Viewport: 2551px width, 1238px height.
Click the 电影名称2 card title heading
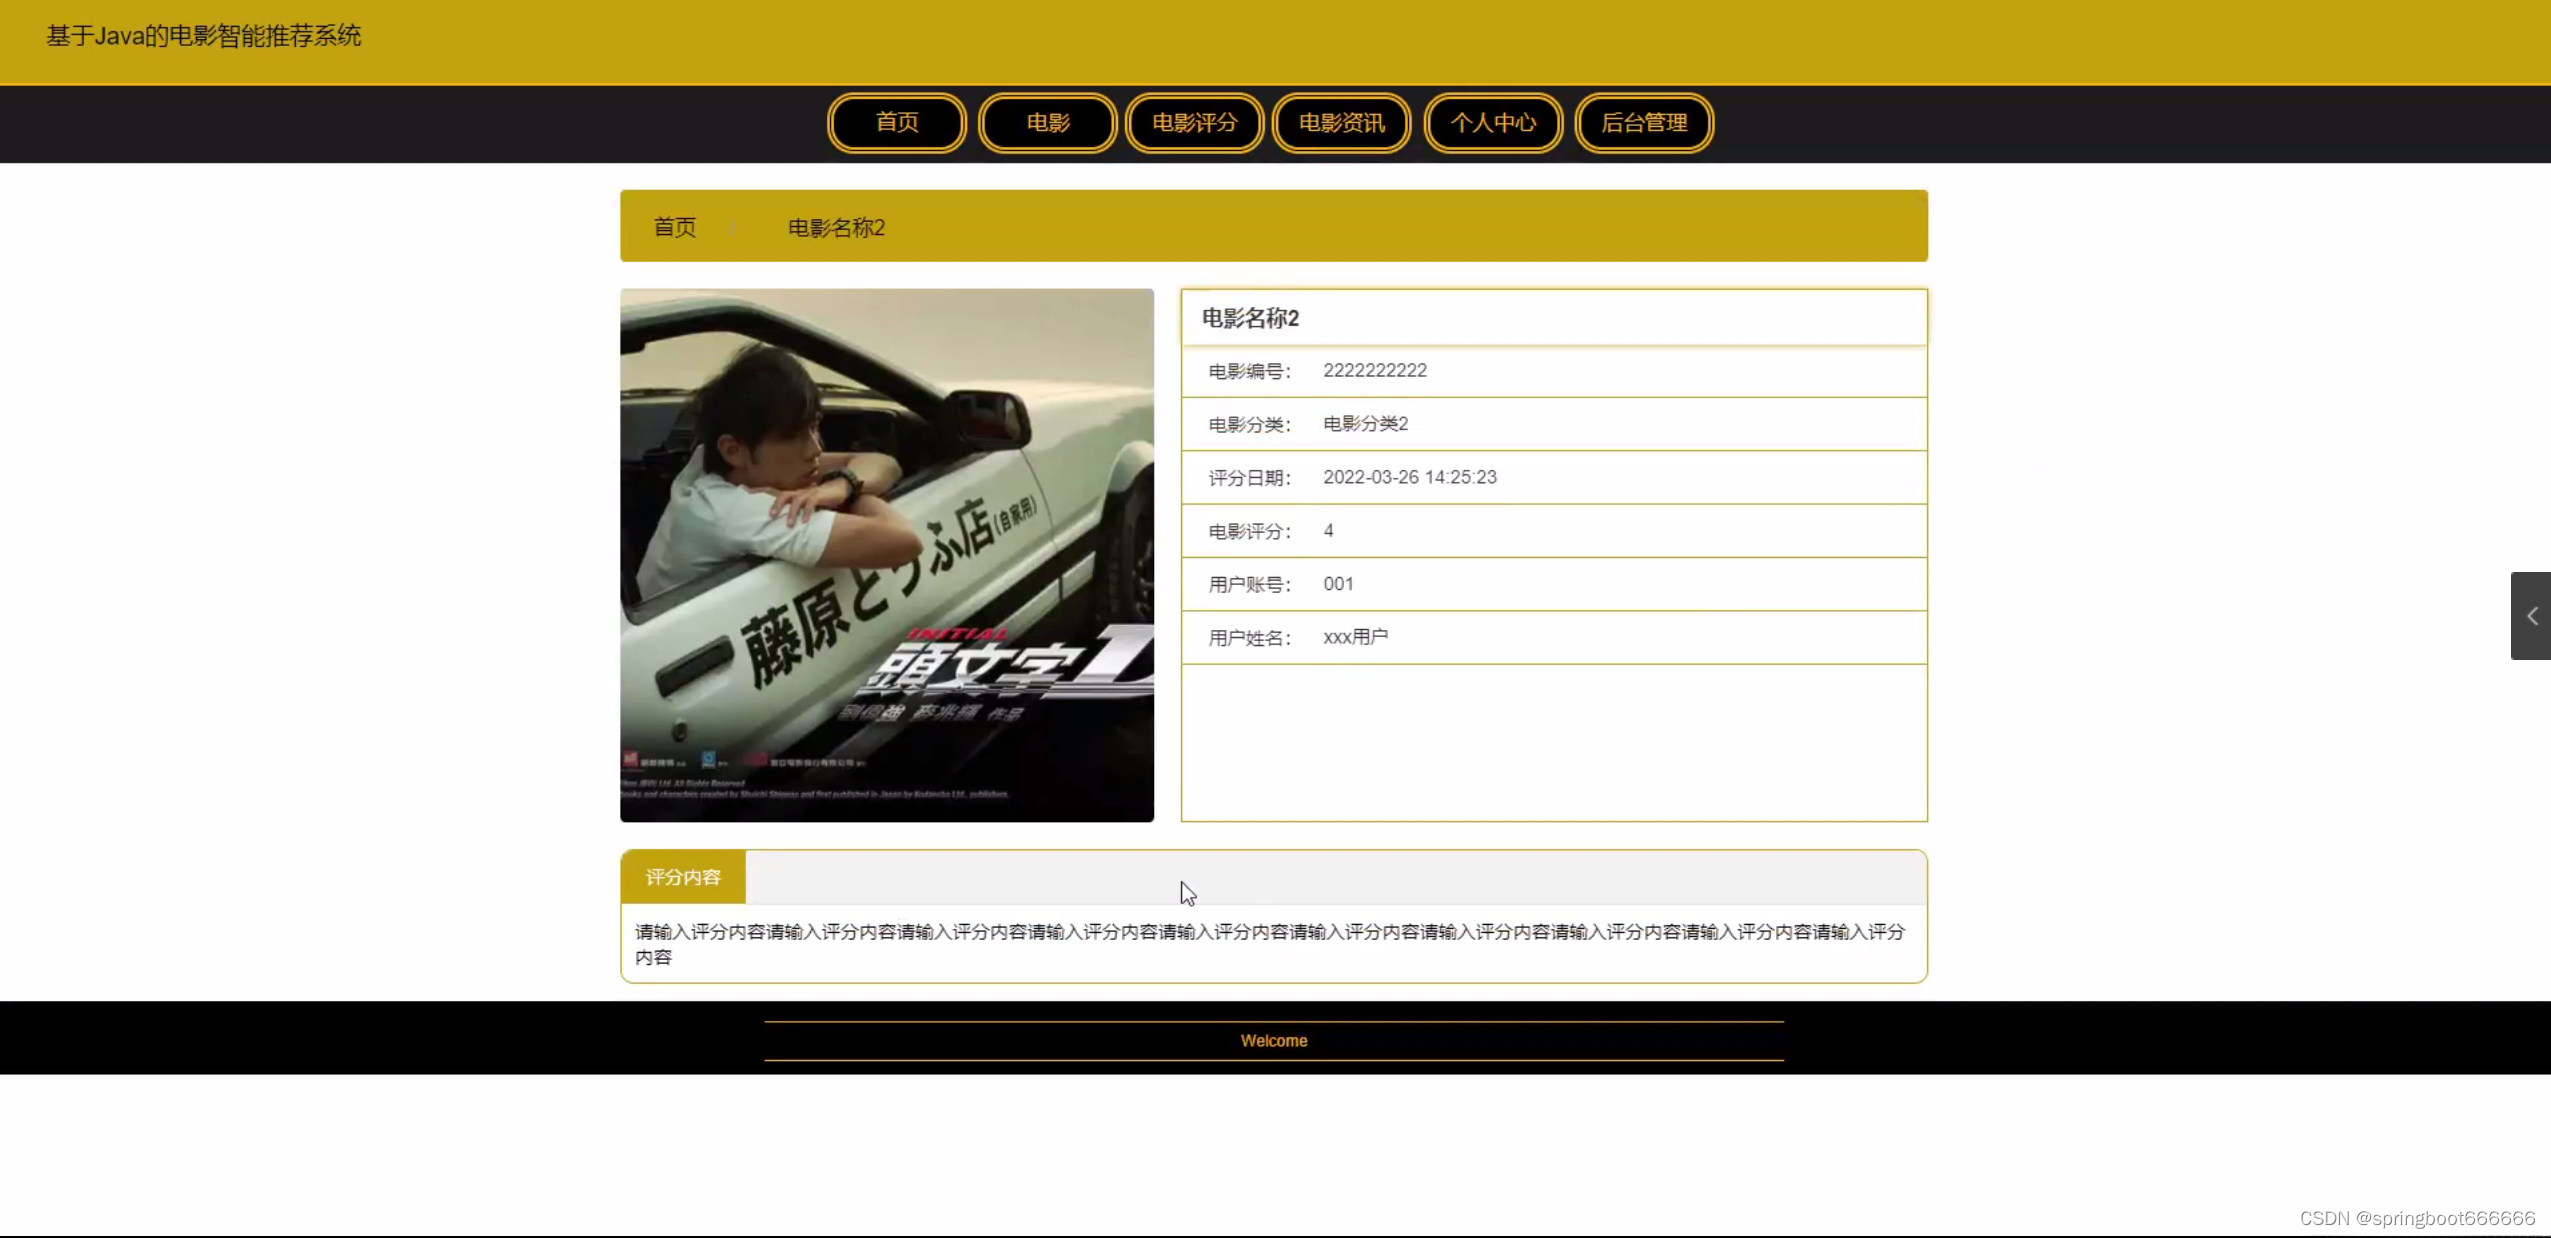point(1250,318)
